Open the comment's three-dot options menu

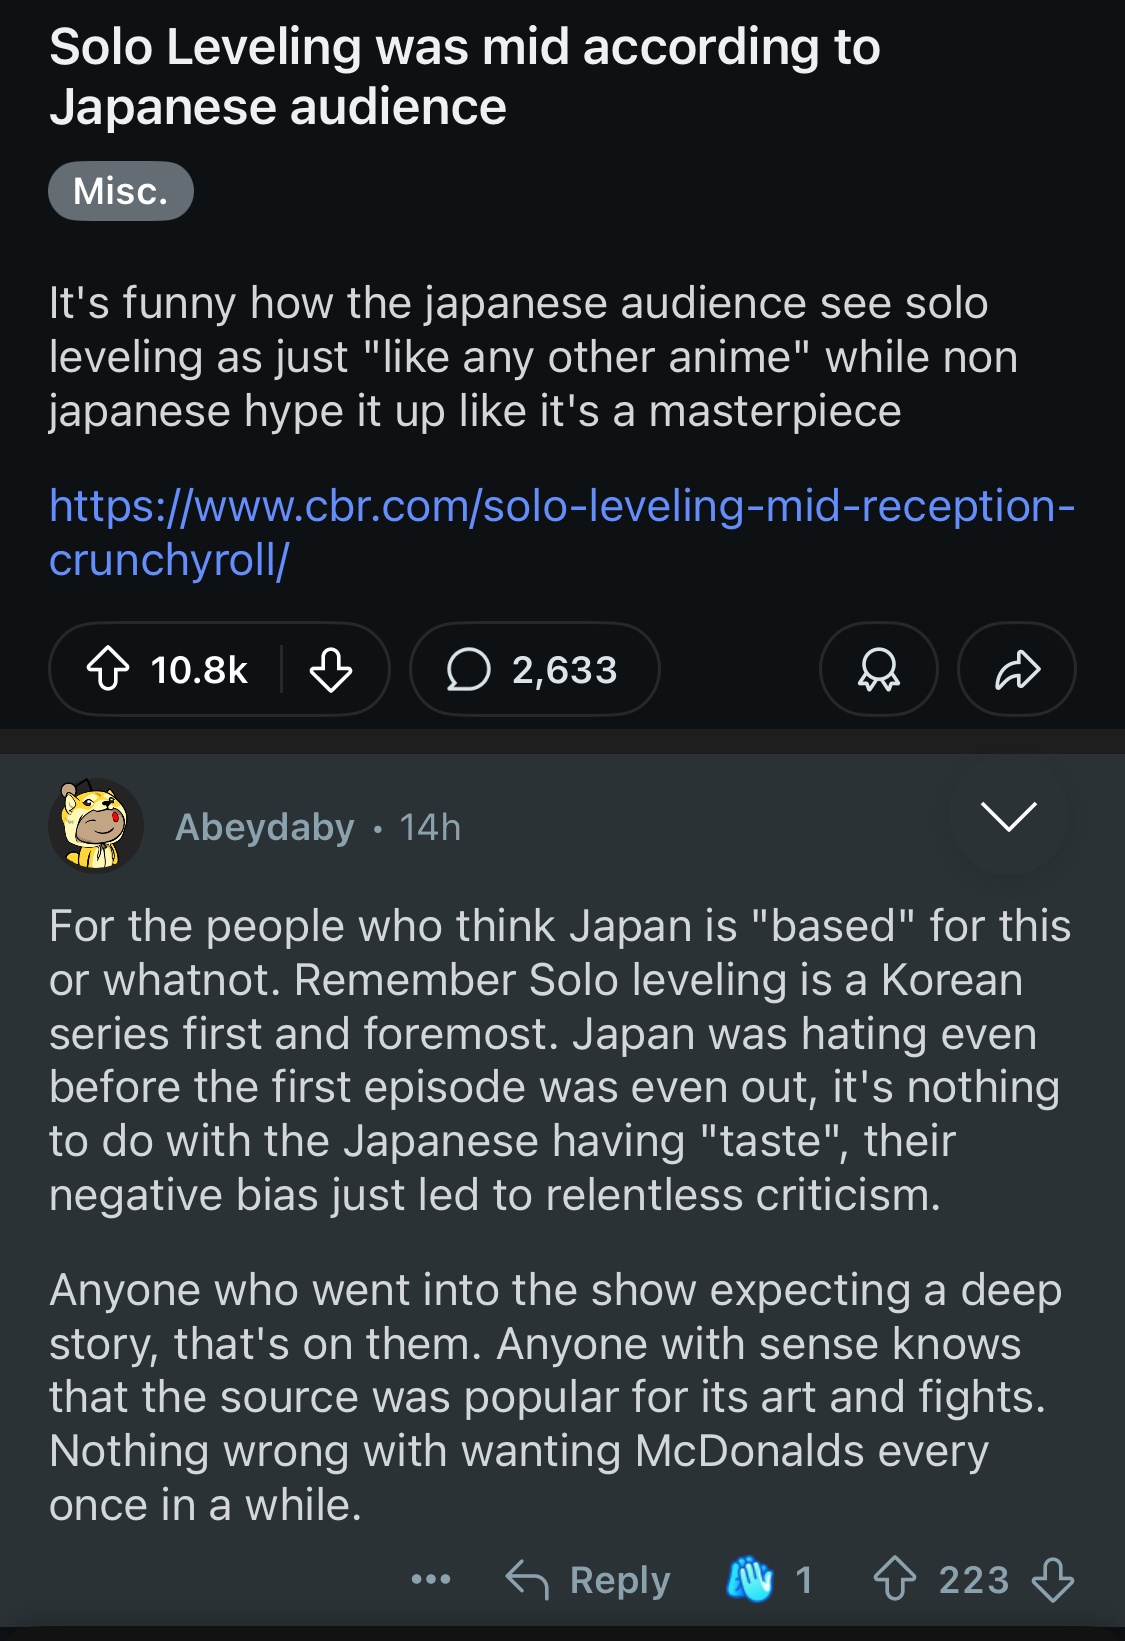(431, 1580)
